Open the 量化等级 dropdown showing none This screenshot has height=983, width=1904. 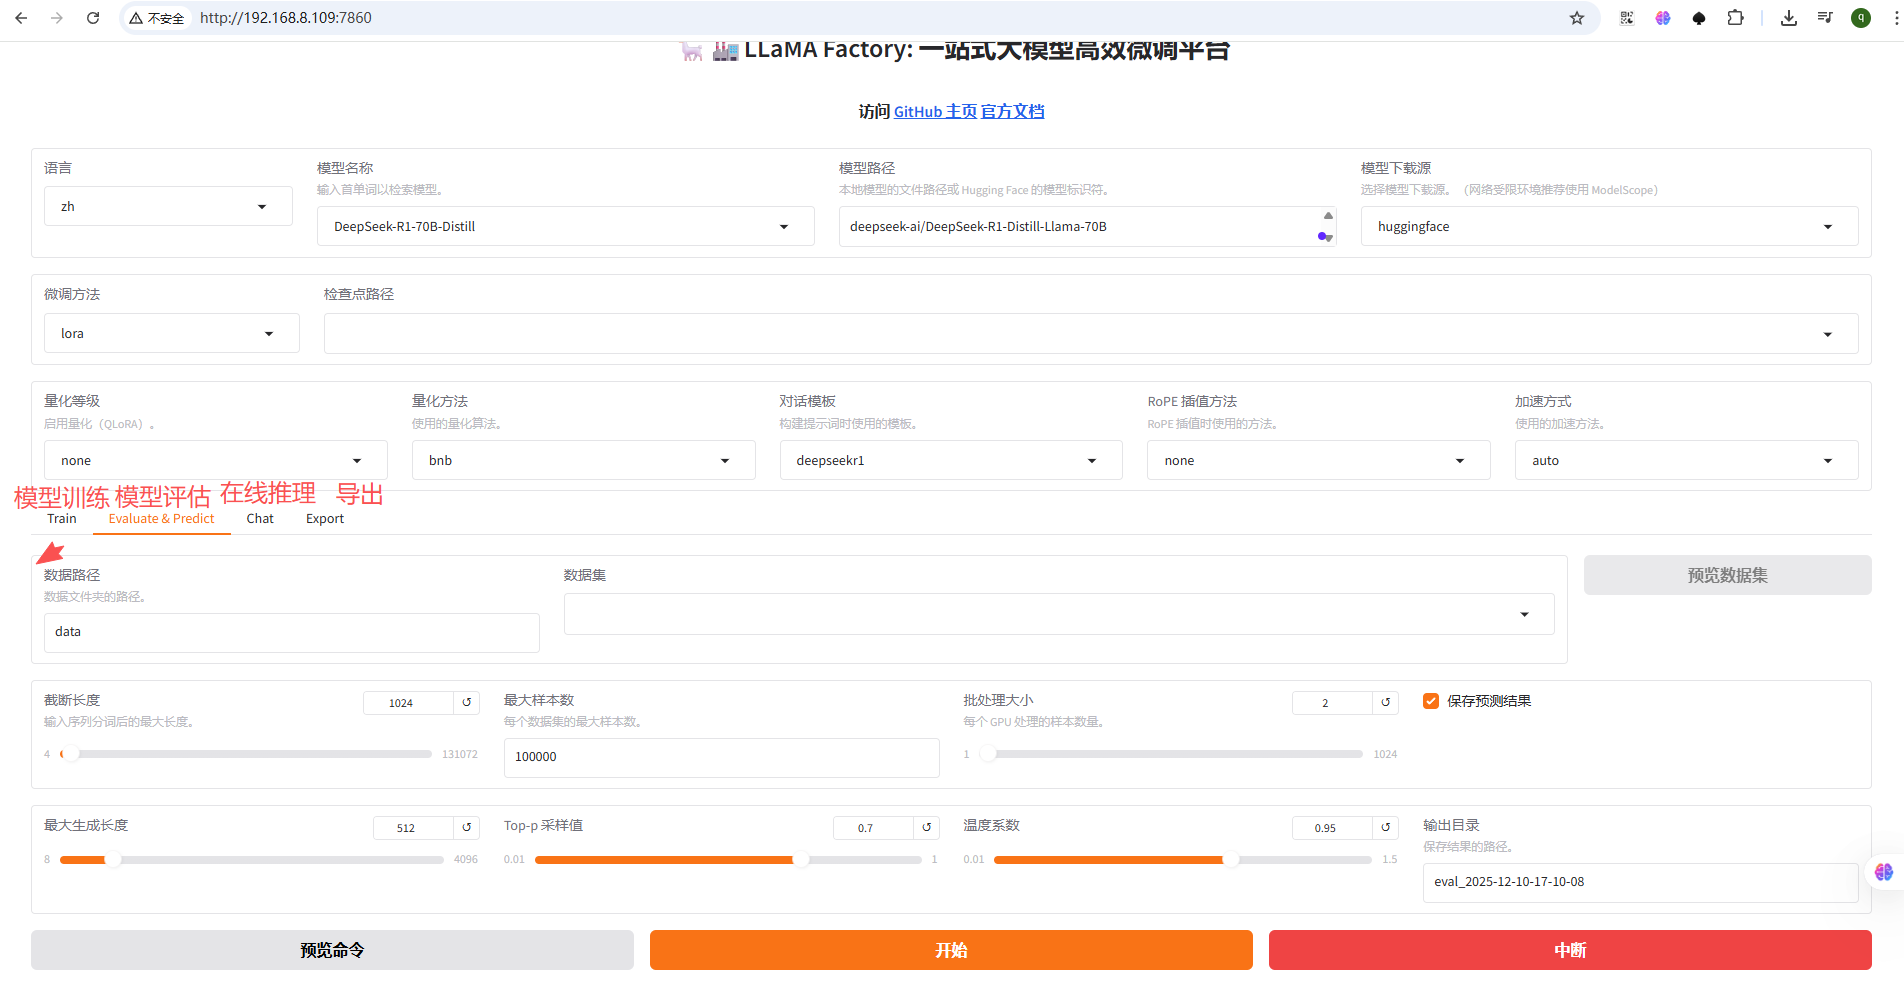(215, 460)
